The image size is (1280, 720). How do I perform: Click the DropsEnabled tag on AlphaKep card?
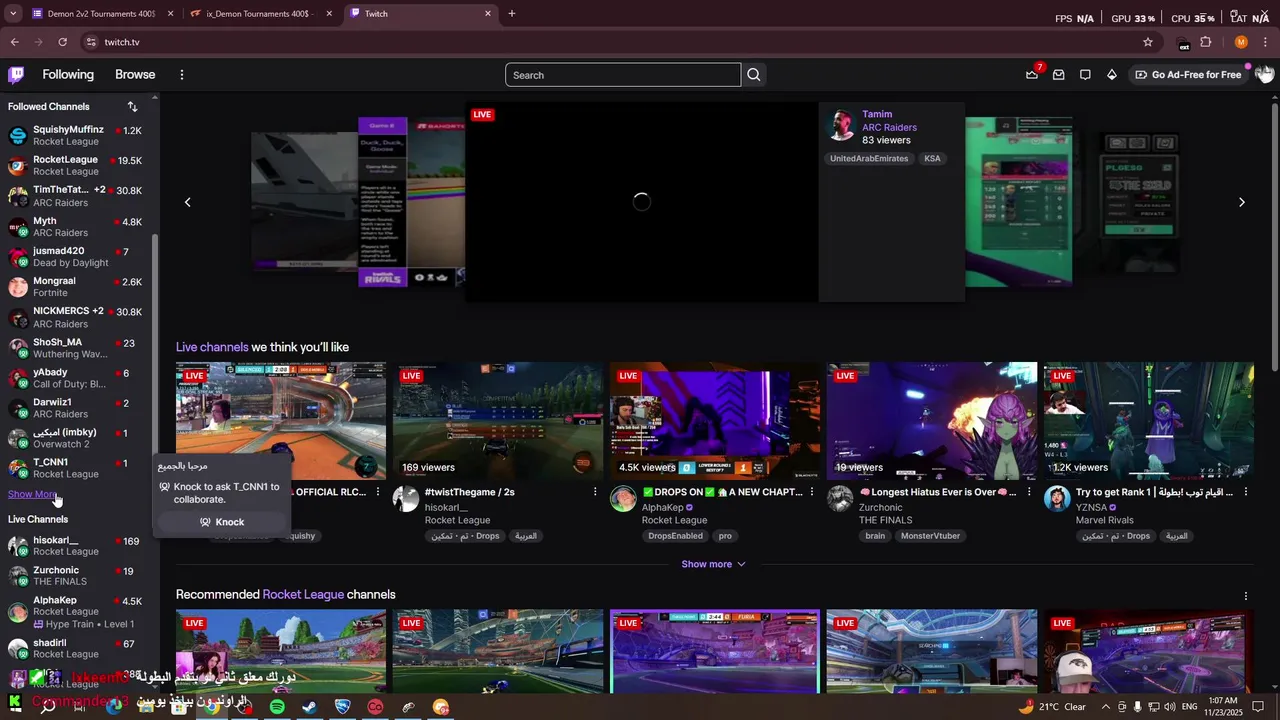(x=675, y=536)
